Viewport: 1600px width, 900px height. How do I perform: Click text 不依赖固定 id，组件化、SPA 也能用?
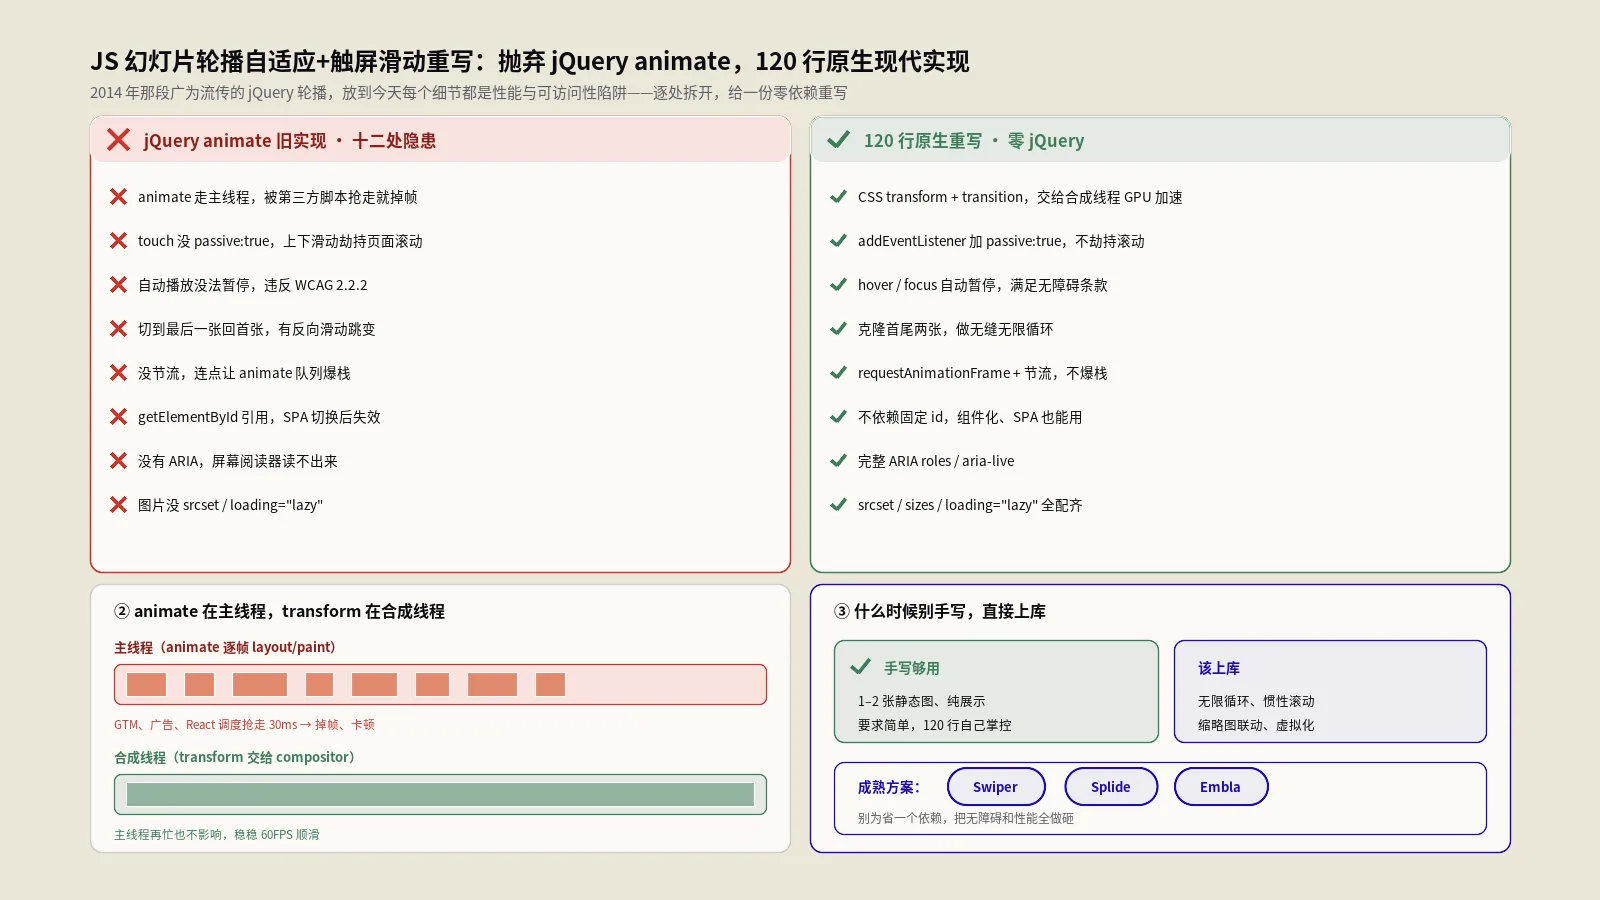[970, 418]
